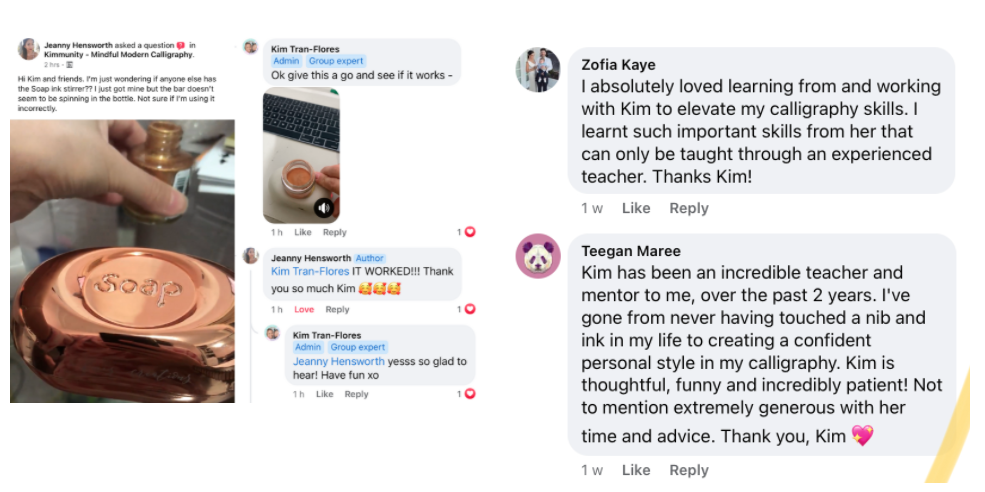Screen dimensions: 985x492
Task: Open Zofia Kaye's profile picture
Action: click(538, 69)
